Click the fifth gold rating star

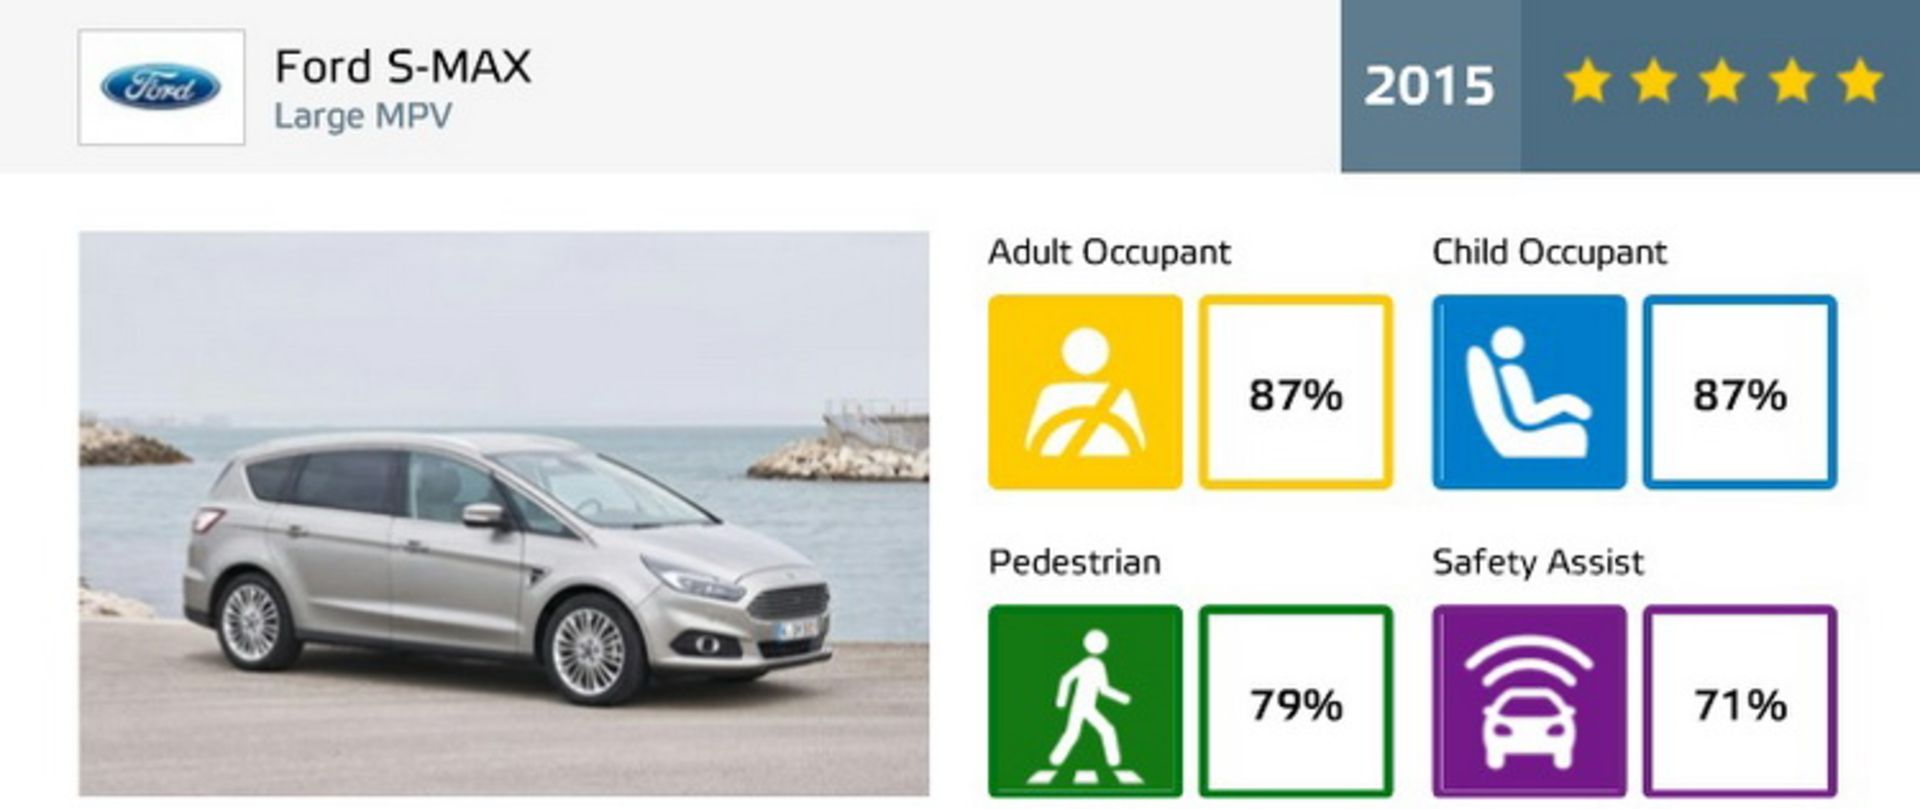tap(1859, 81)
